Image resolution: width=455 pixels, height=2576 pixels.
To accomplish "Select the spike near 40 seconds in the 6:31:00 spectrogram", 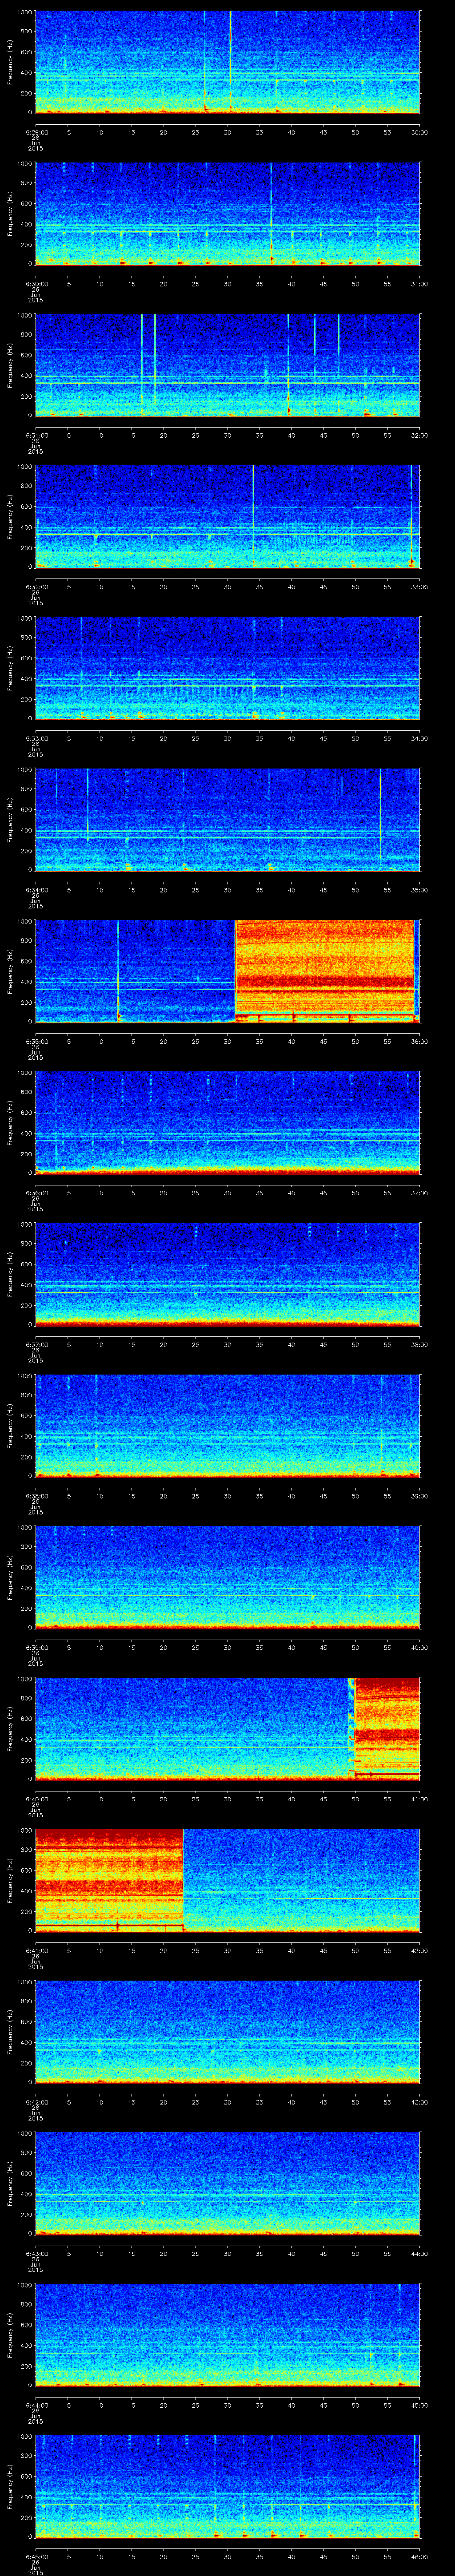I will [x=288, y=364].
